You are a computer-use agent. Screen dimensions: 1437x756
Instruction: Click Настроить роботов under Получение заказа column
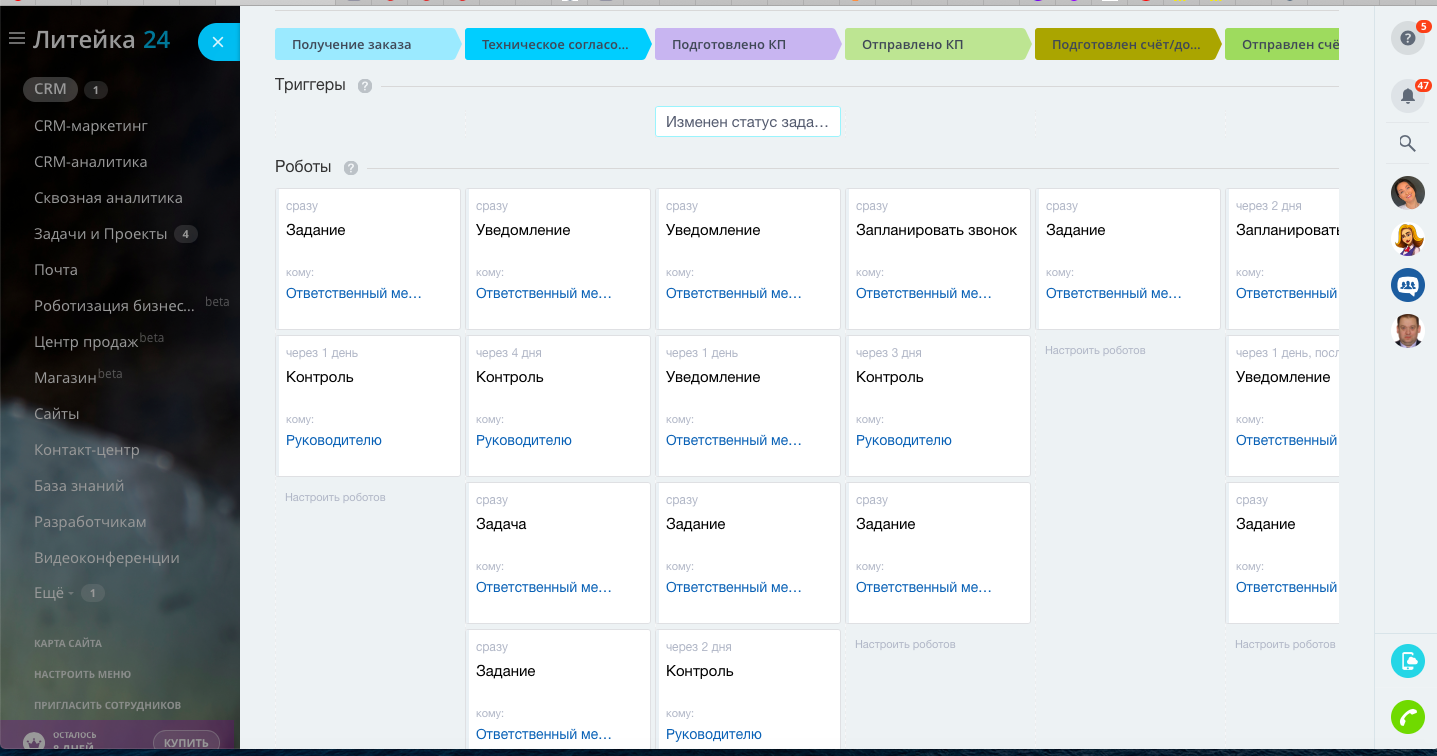335,497
